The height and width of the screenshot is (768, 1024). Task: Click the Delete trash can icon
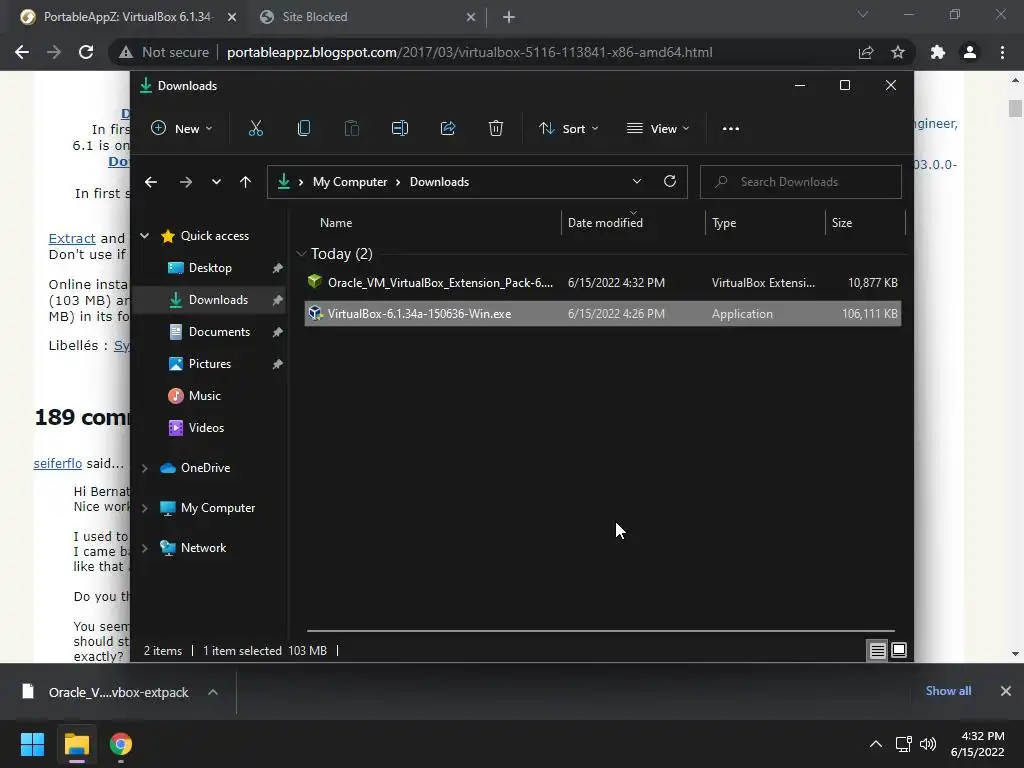[496, 129]
